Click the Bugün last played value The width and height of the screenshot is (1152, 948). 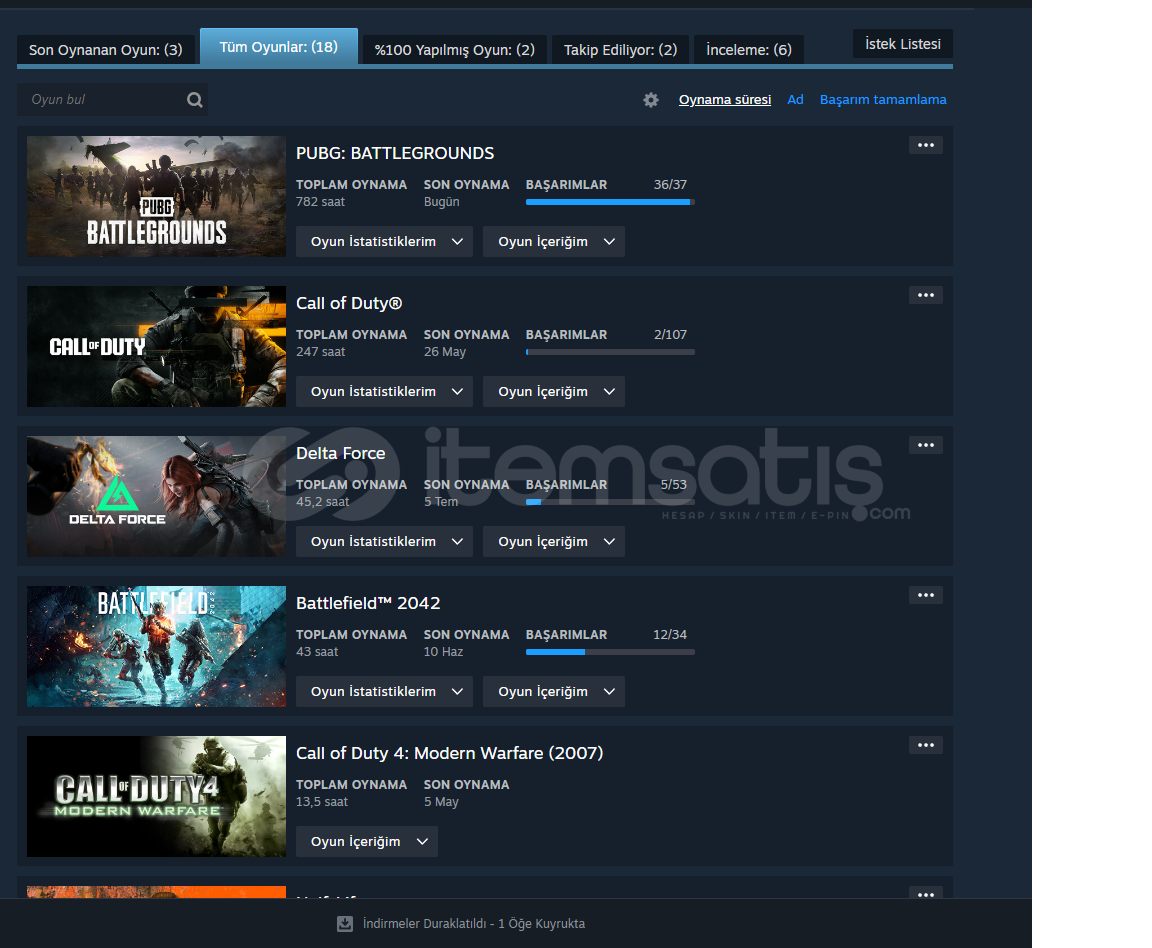point(442,201)
